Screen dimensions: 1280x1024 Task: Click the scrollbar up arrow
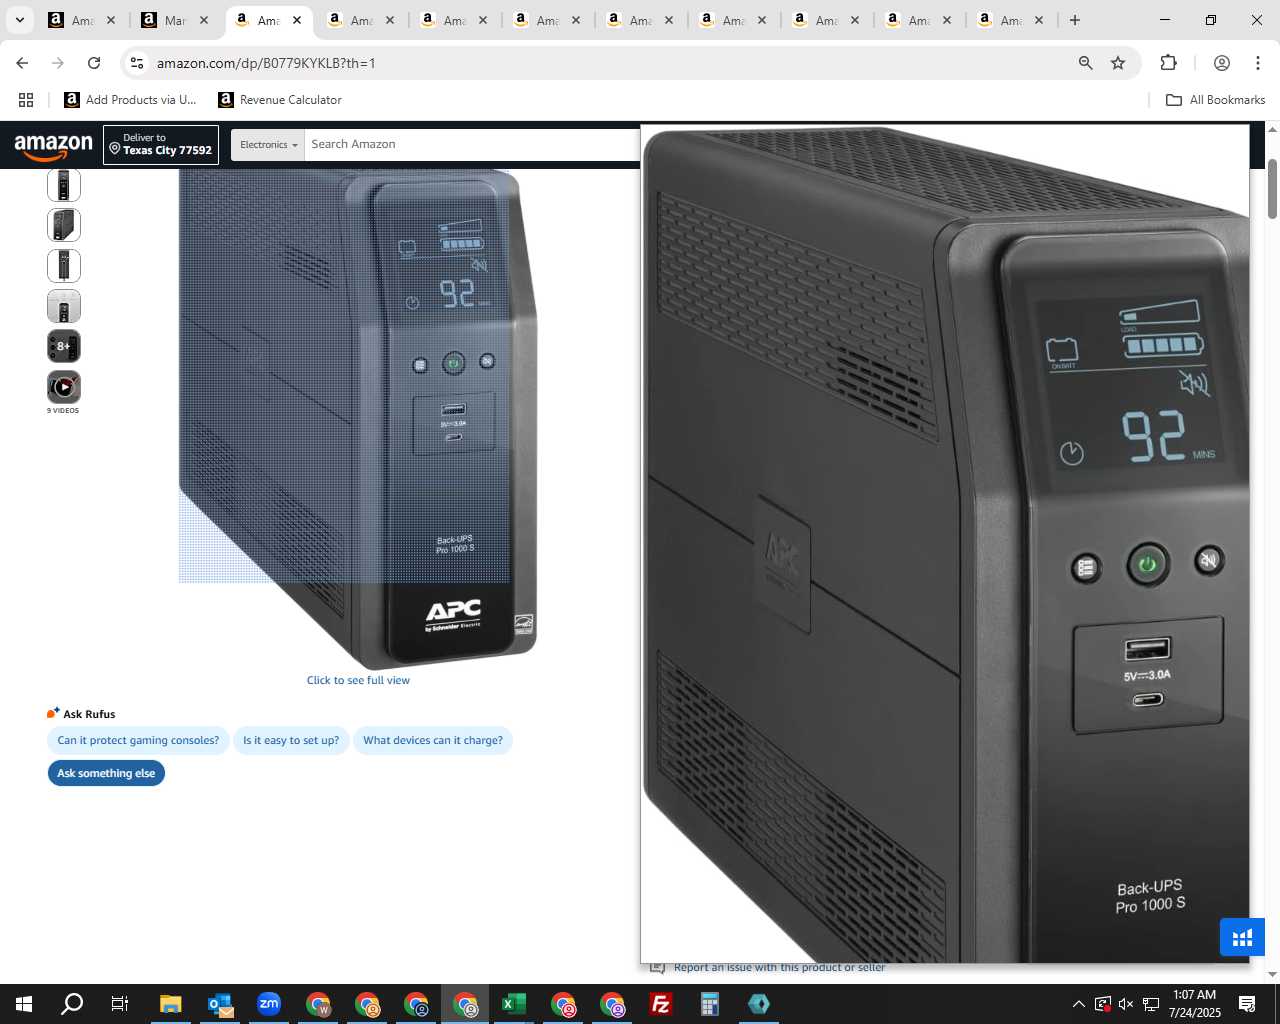pyautogui.click(x=1272, y=129)
